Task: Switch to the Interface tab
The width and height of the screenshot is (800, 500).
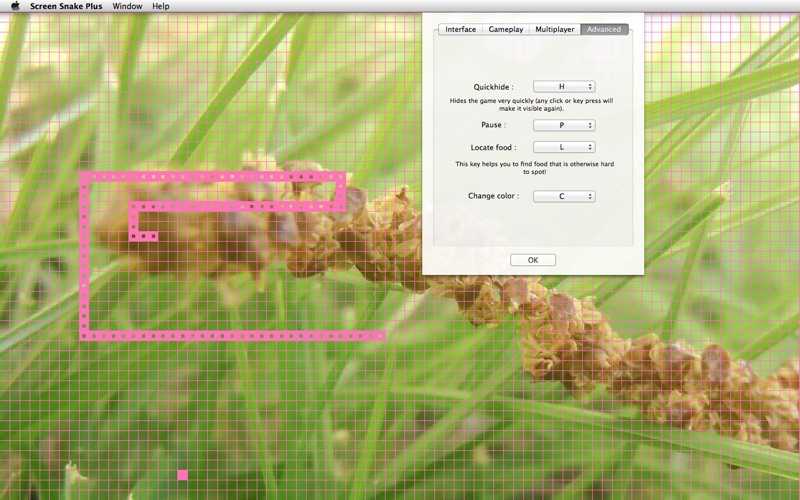Action: (x=460, y=29)
